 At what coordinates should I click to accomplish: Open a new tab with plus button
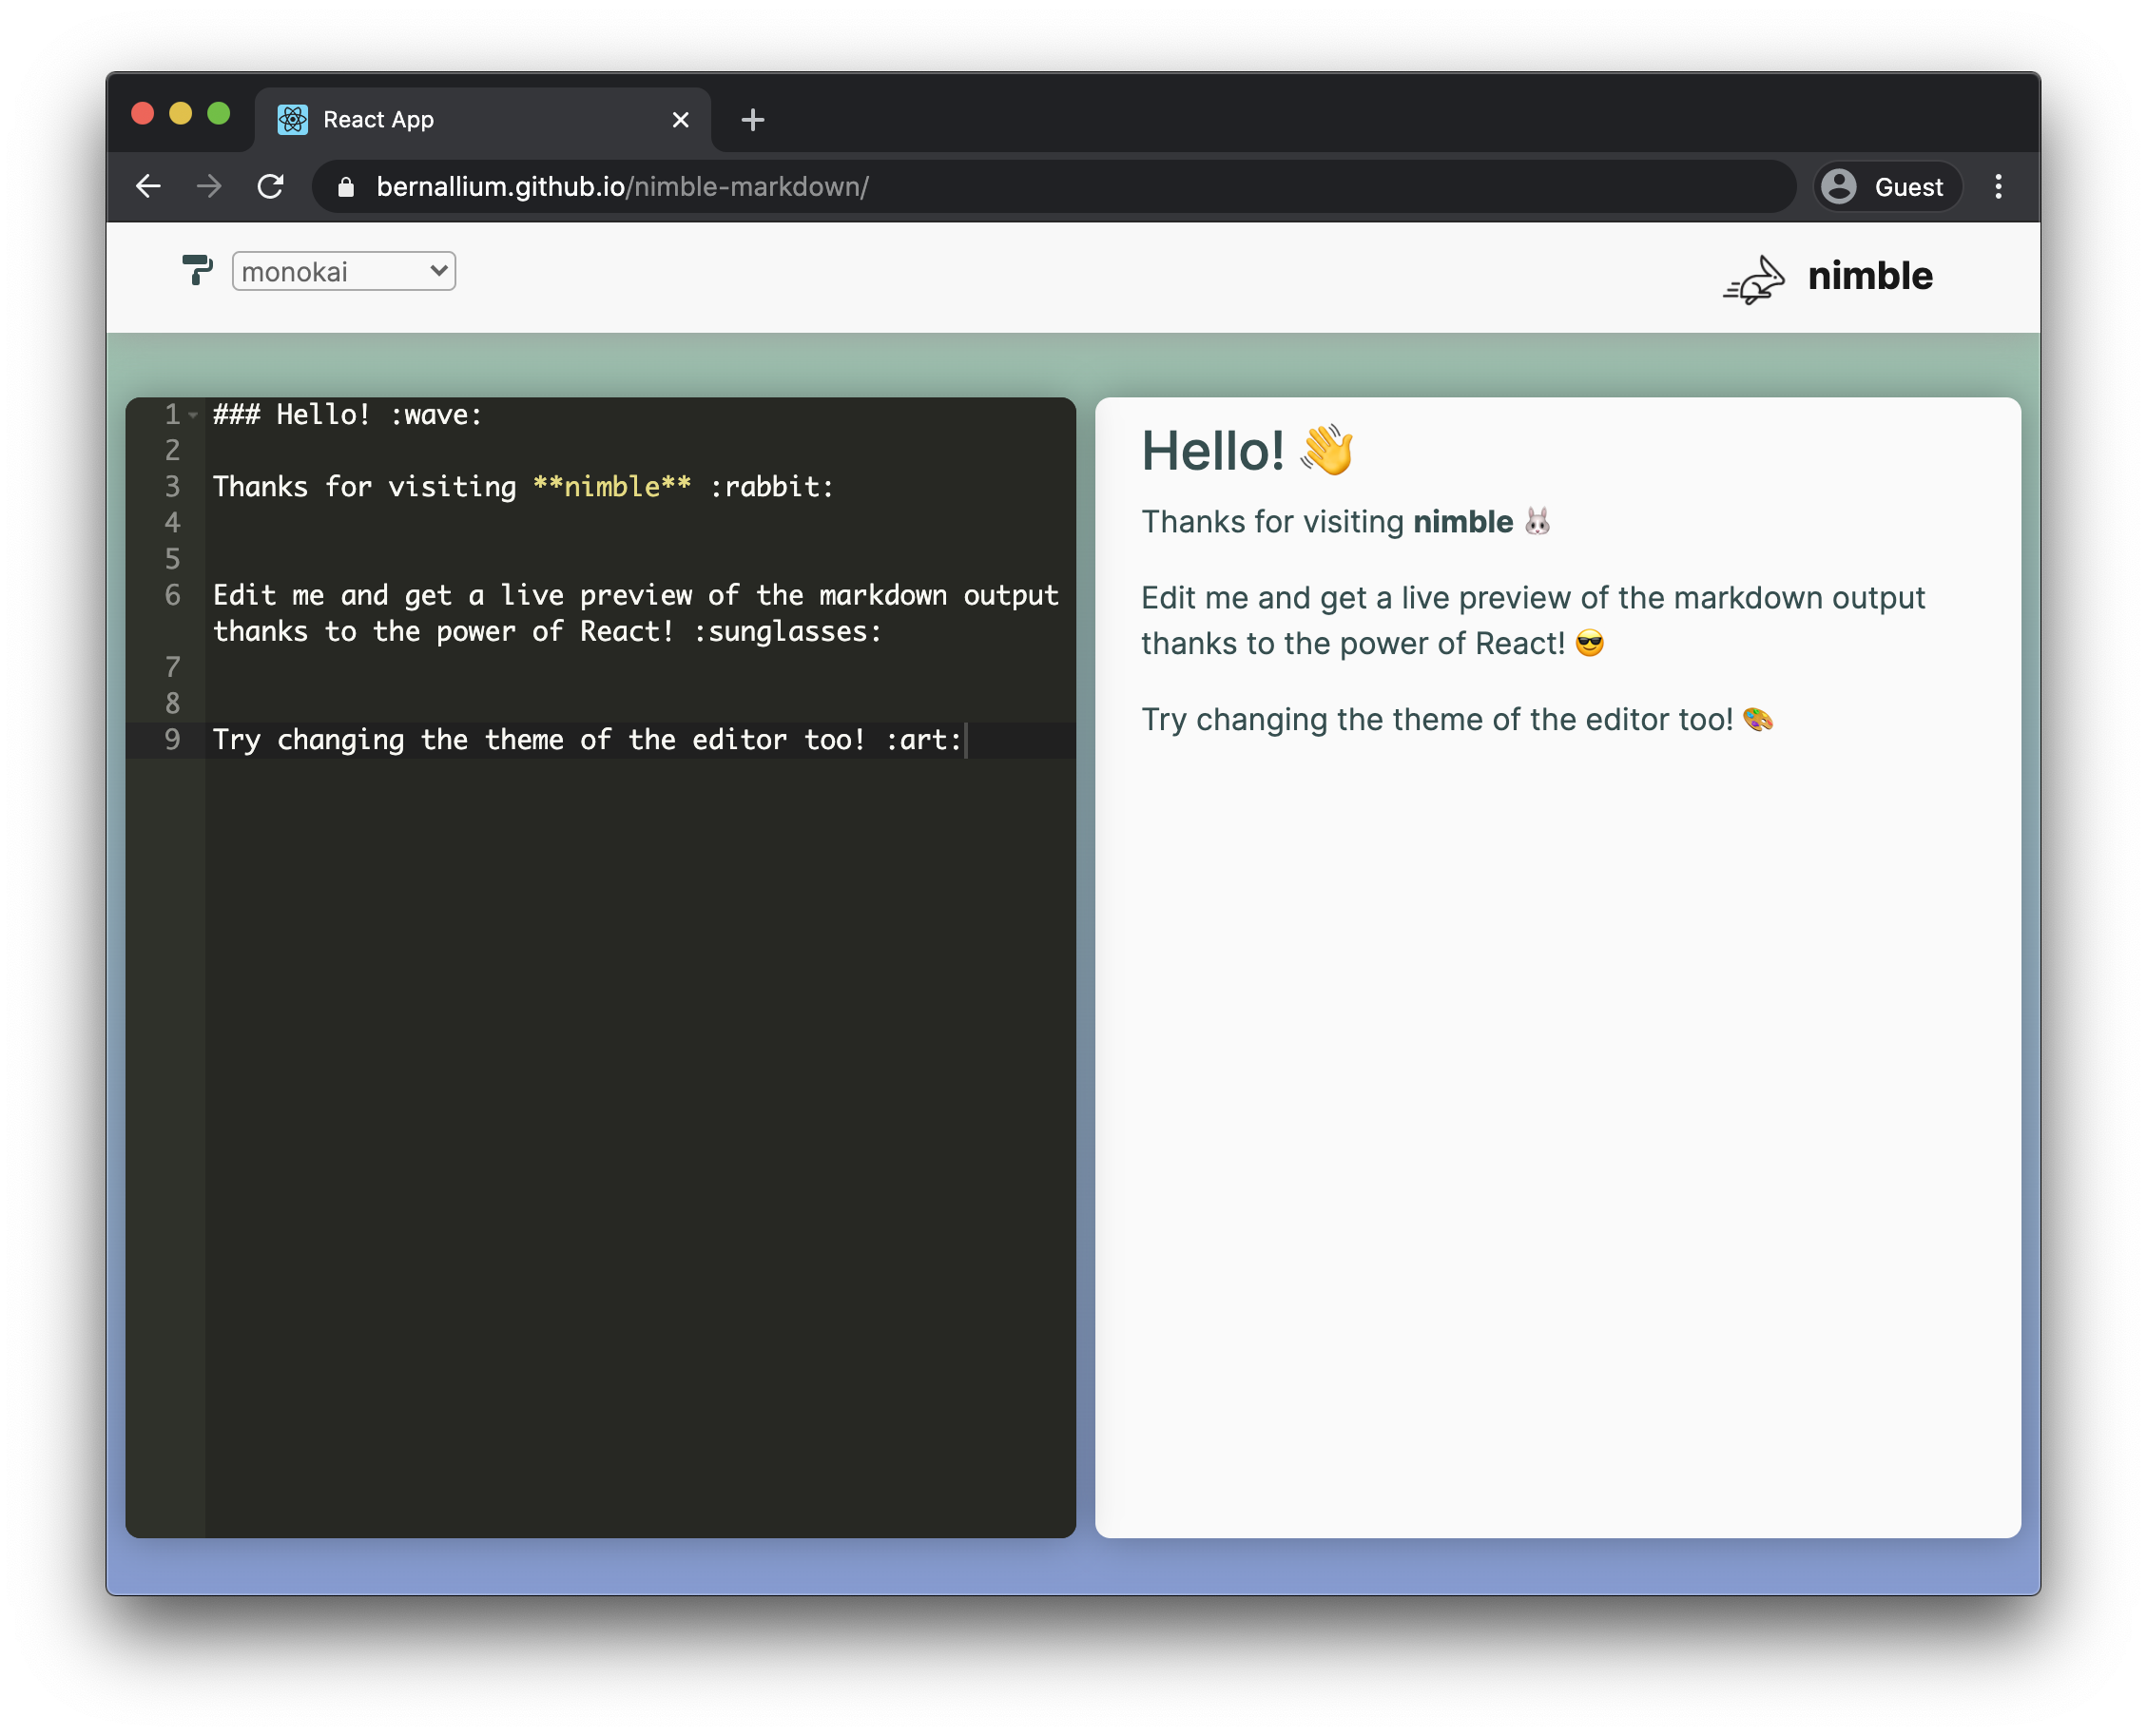tap(753, 120)
